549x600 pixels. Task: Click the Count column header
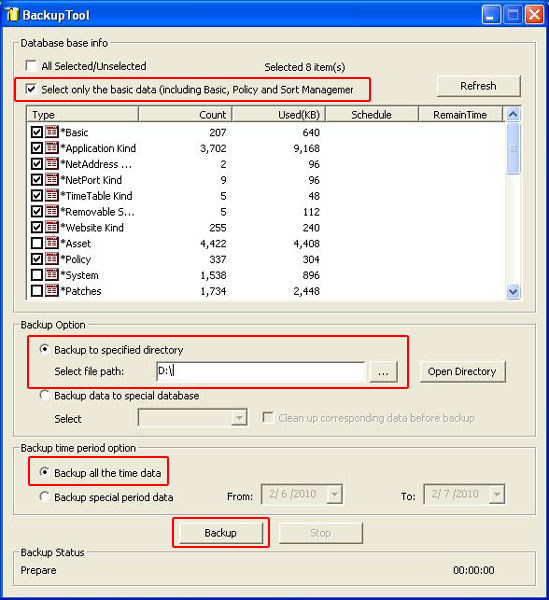tap(185, 114)
